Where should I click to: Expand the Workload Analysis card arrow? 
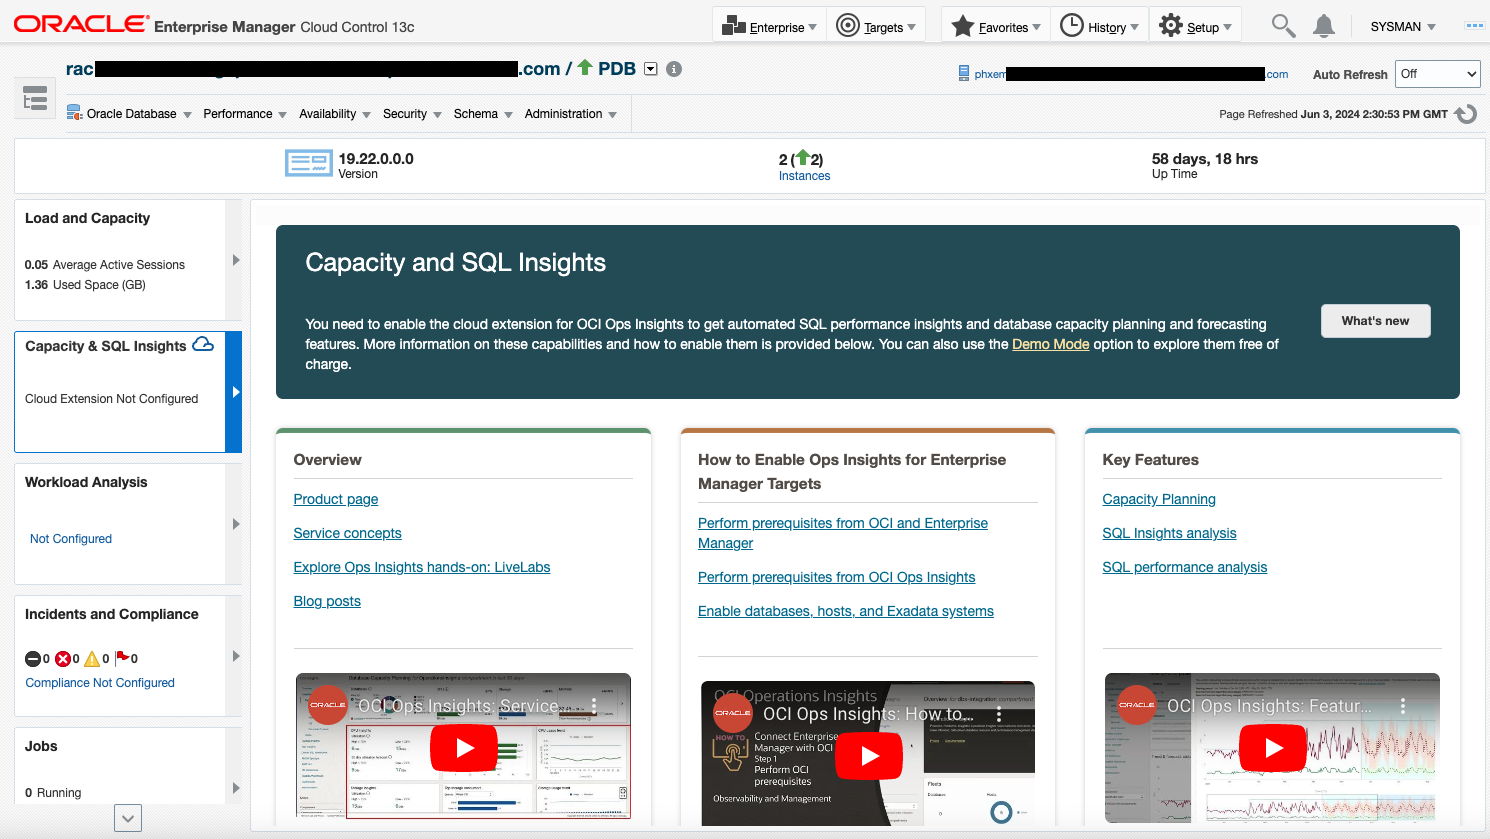click(234, 524)
